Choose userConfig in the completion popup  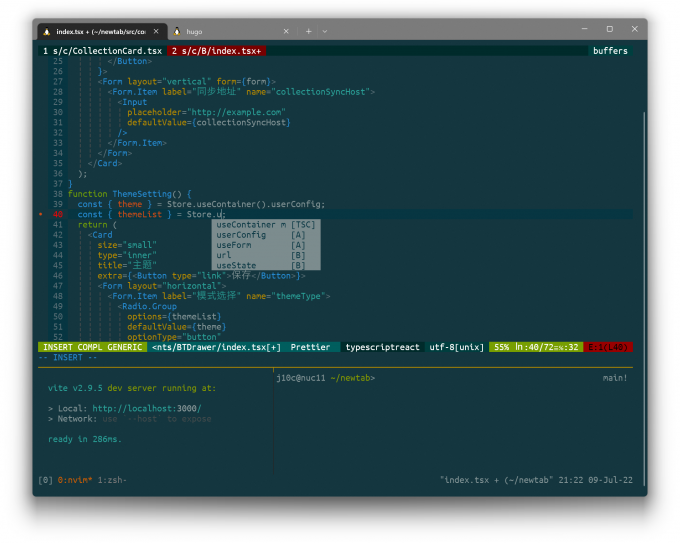click(266, 235)
